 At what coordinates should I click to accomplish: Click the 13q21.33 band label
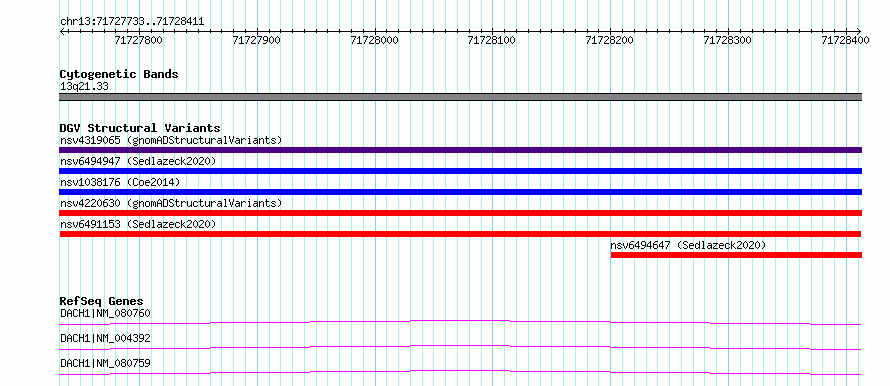coord(84,87)
